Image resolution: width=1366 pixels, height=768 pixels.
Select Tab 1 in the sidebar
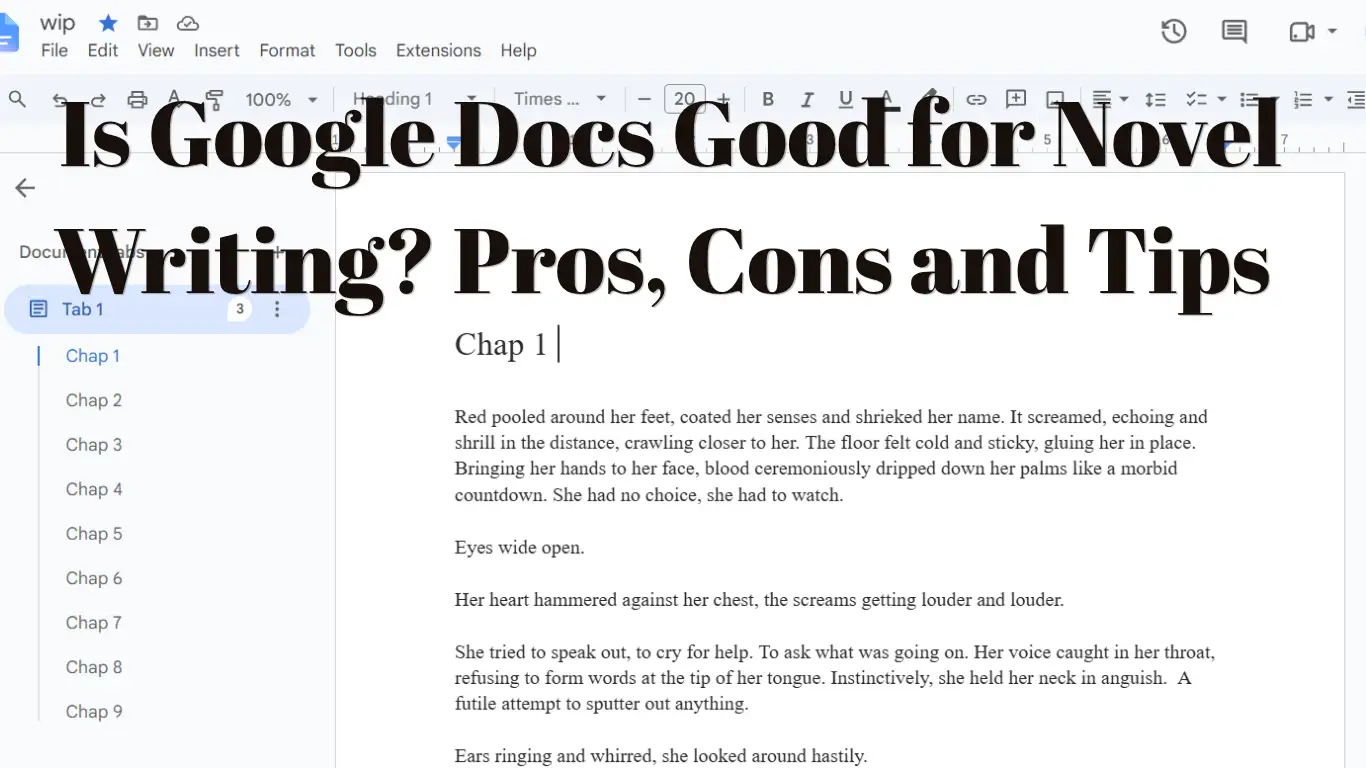click(157, 309)
